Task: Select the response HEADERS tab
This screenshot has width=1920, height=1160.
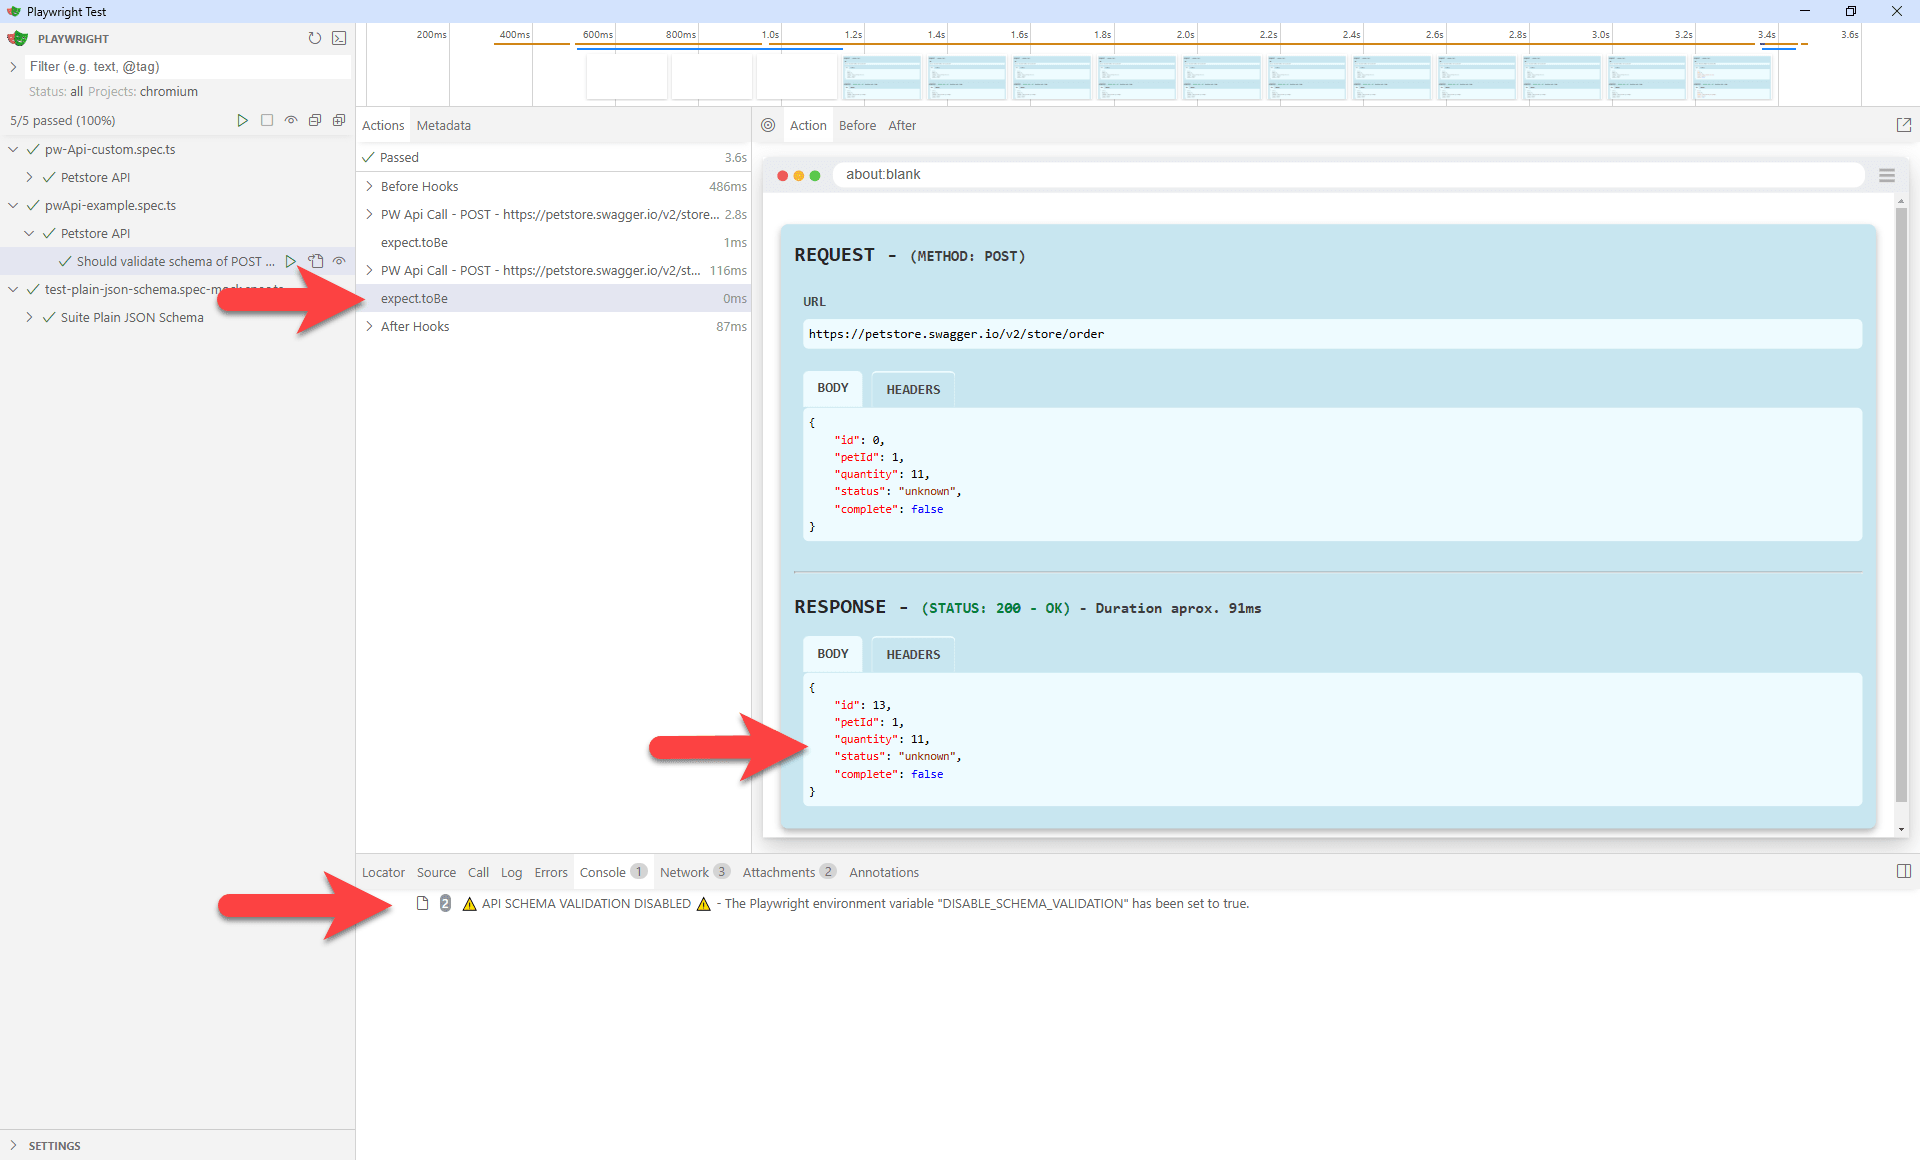Action: [912, 654]
